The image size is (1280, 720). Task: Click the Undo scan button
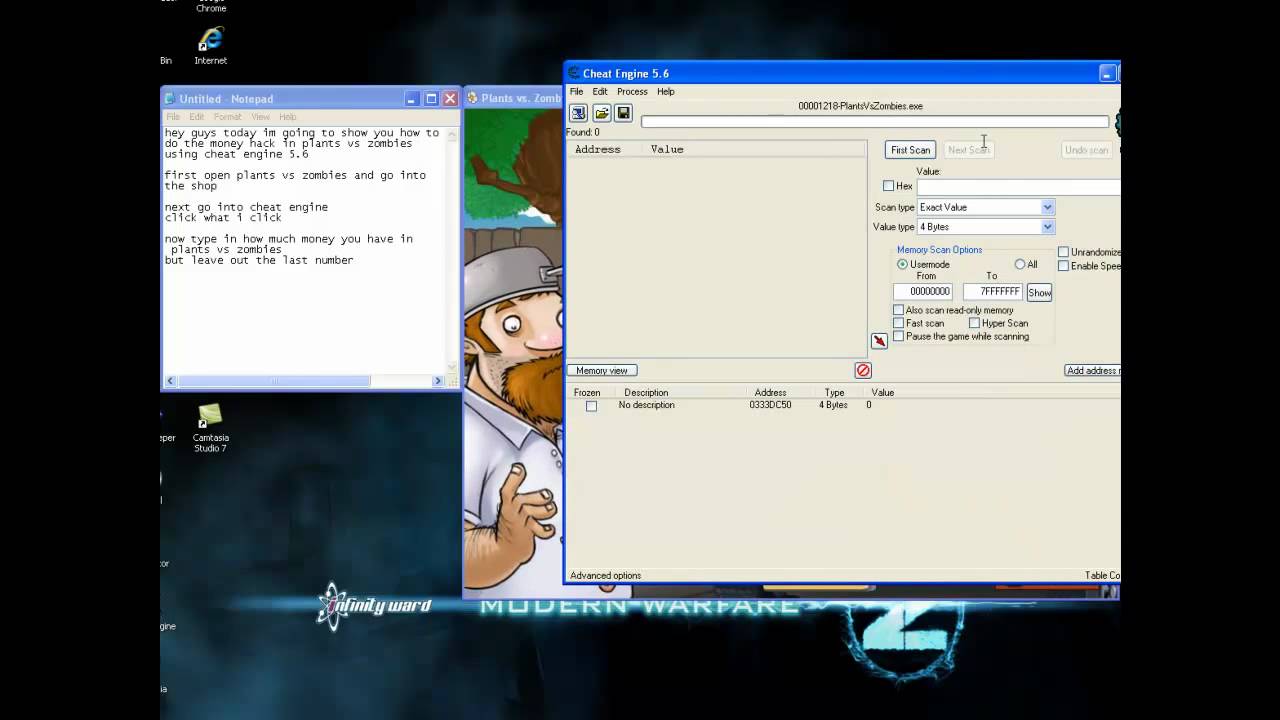click(1086, 150)
